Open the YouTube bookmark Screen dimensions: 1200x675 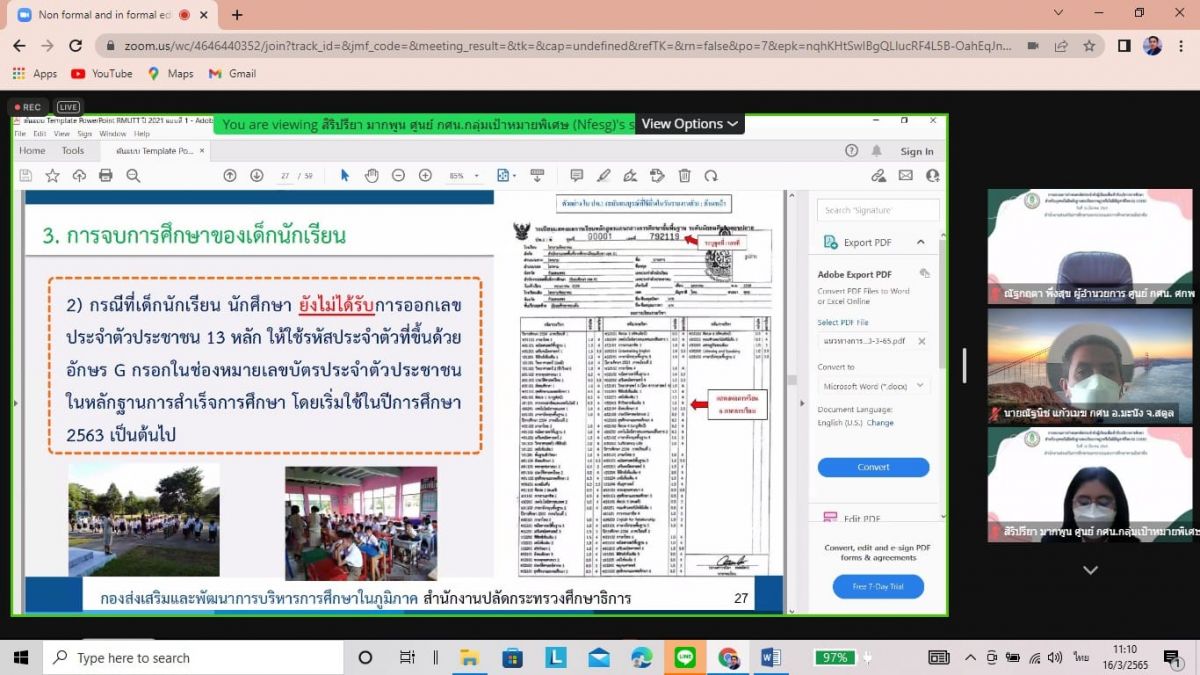[102, 74]
